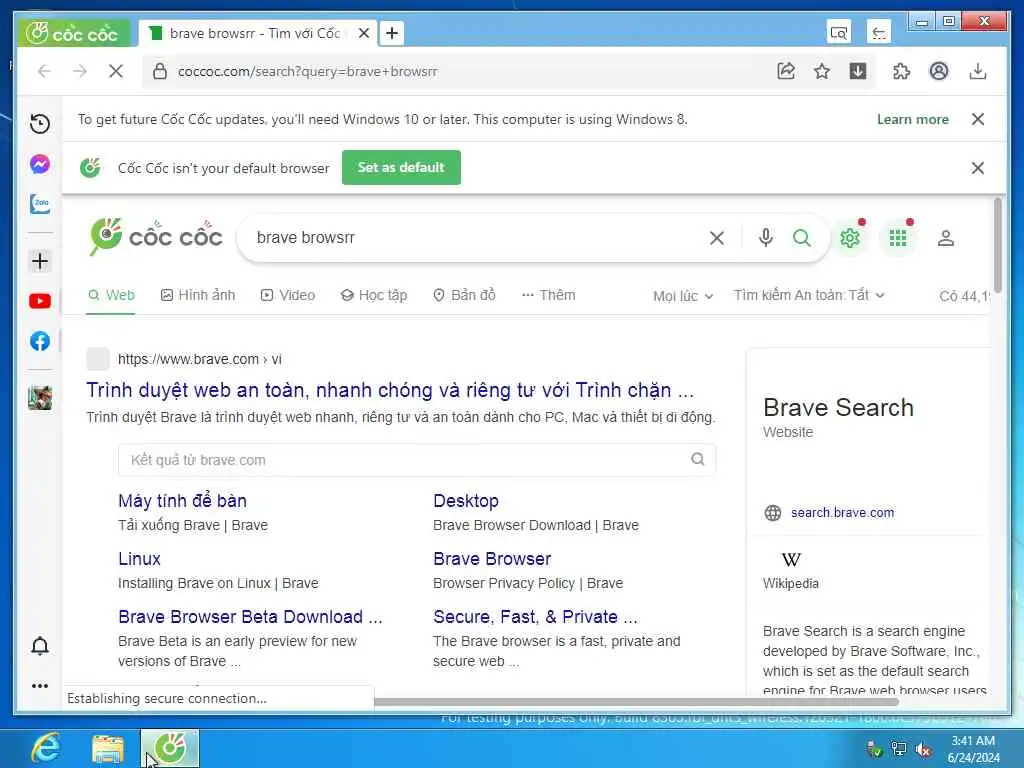The height and width of the screenshot is (768, 1024).
Task: View site security lock info
Action: click(160, 71)
